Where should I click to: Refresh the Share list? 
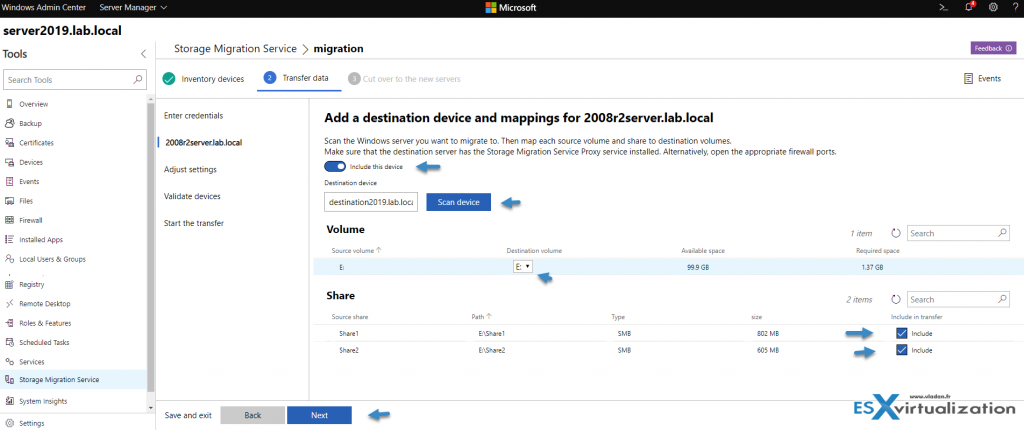click(x=895, y=299)
